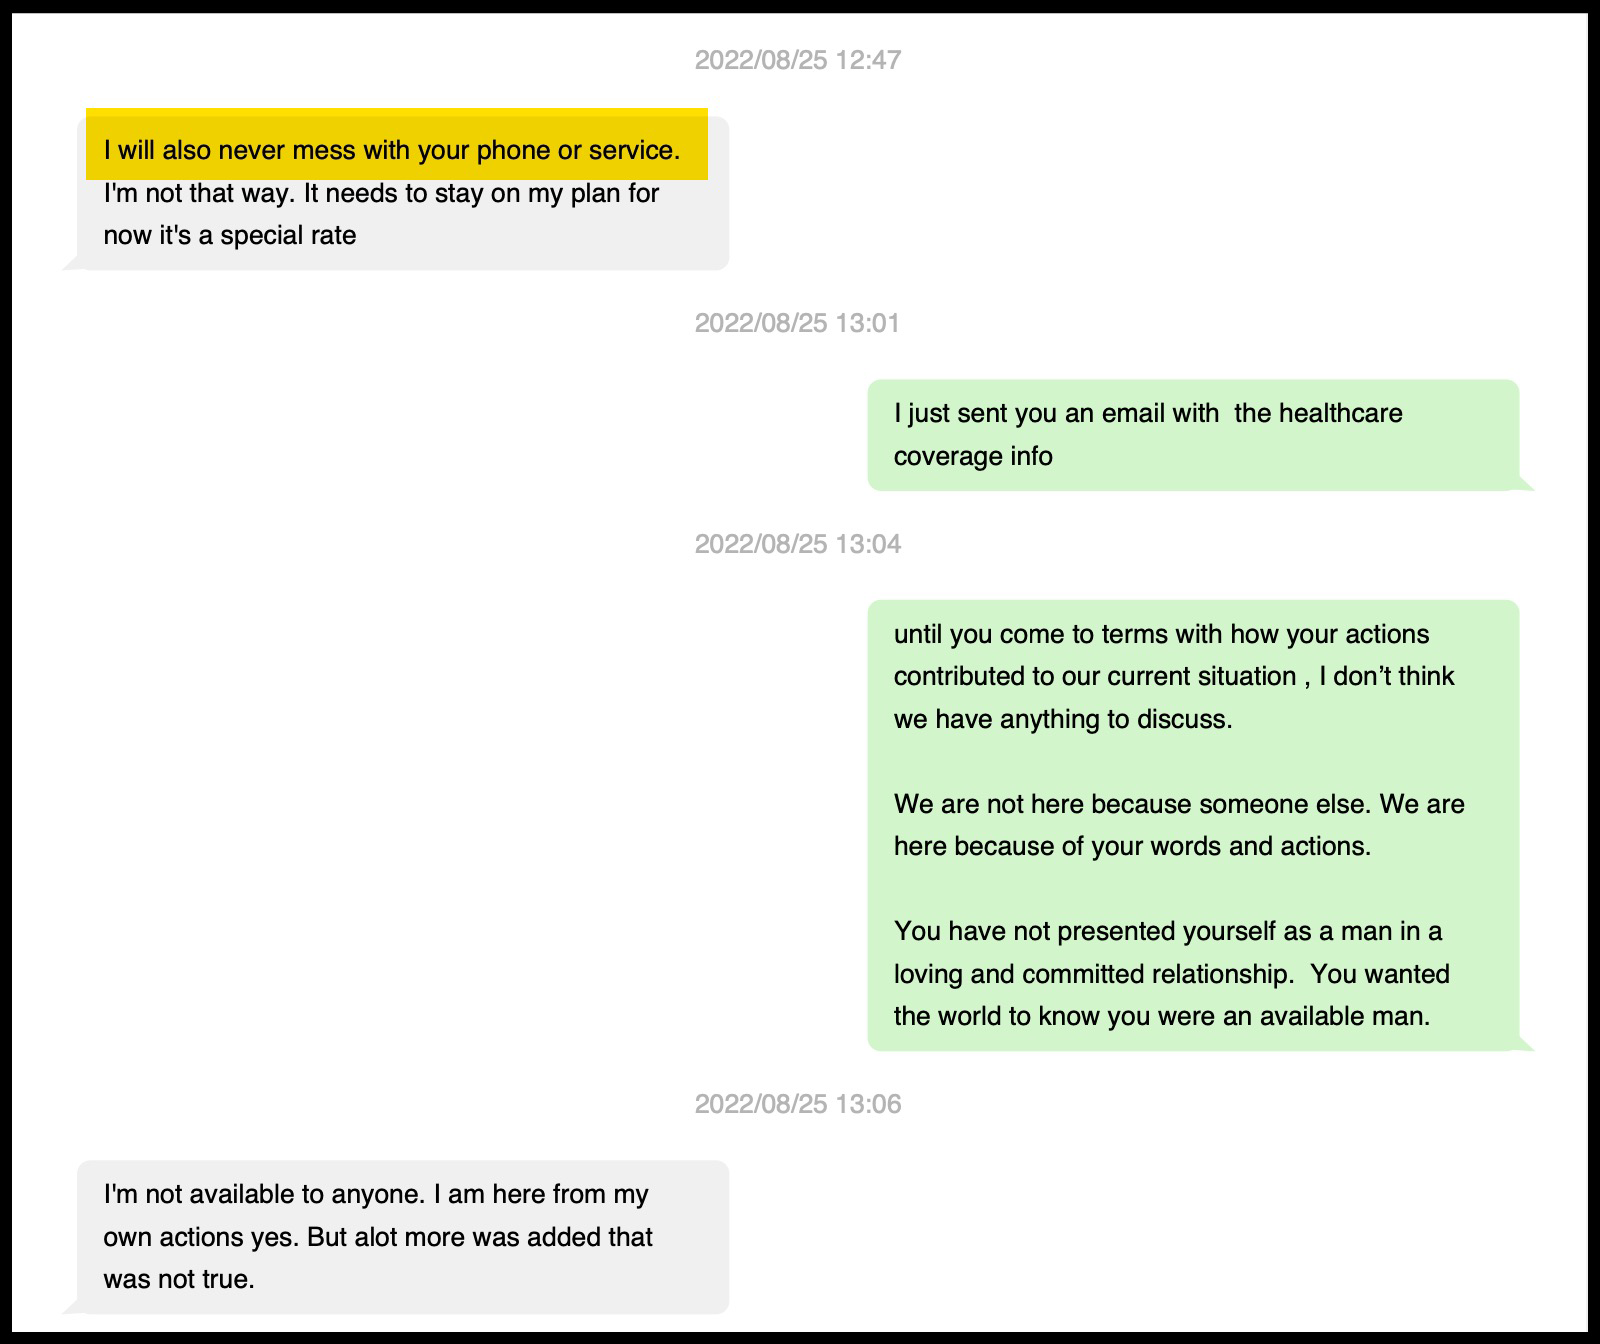Click the 2022/08/25 13:01 timestamp
Image resolution: width=1600 pixels, height=1344 pixels.
coord(797,323)
